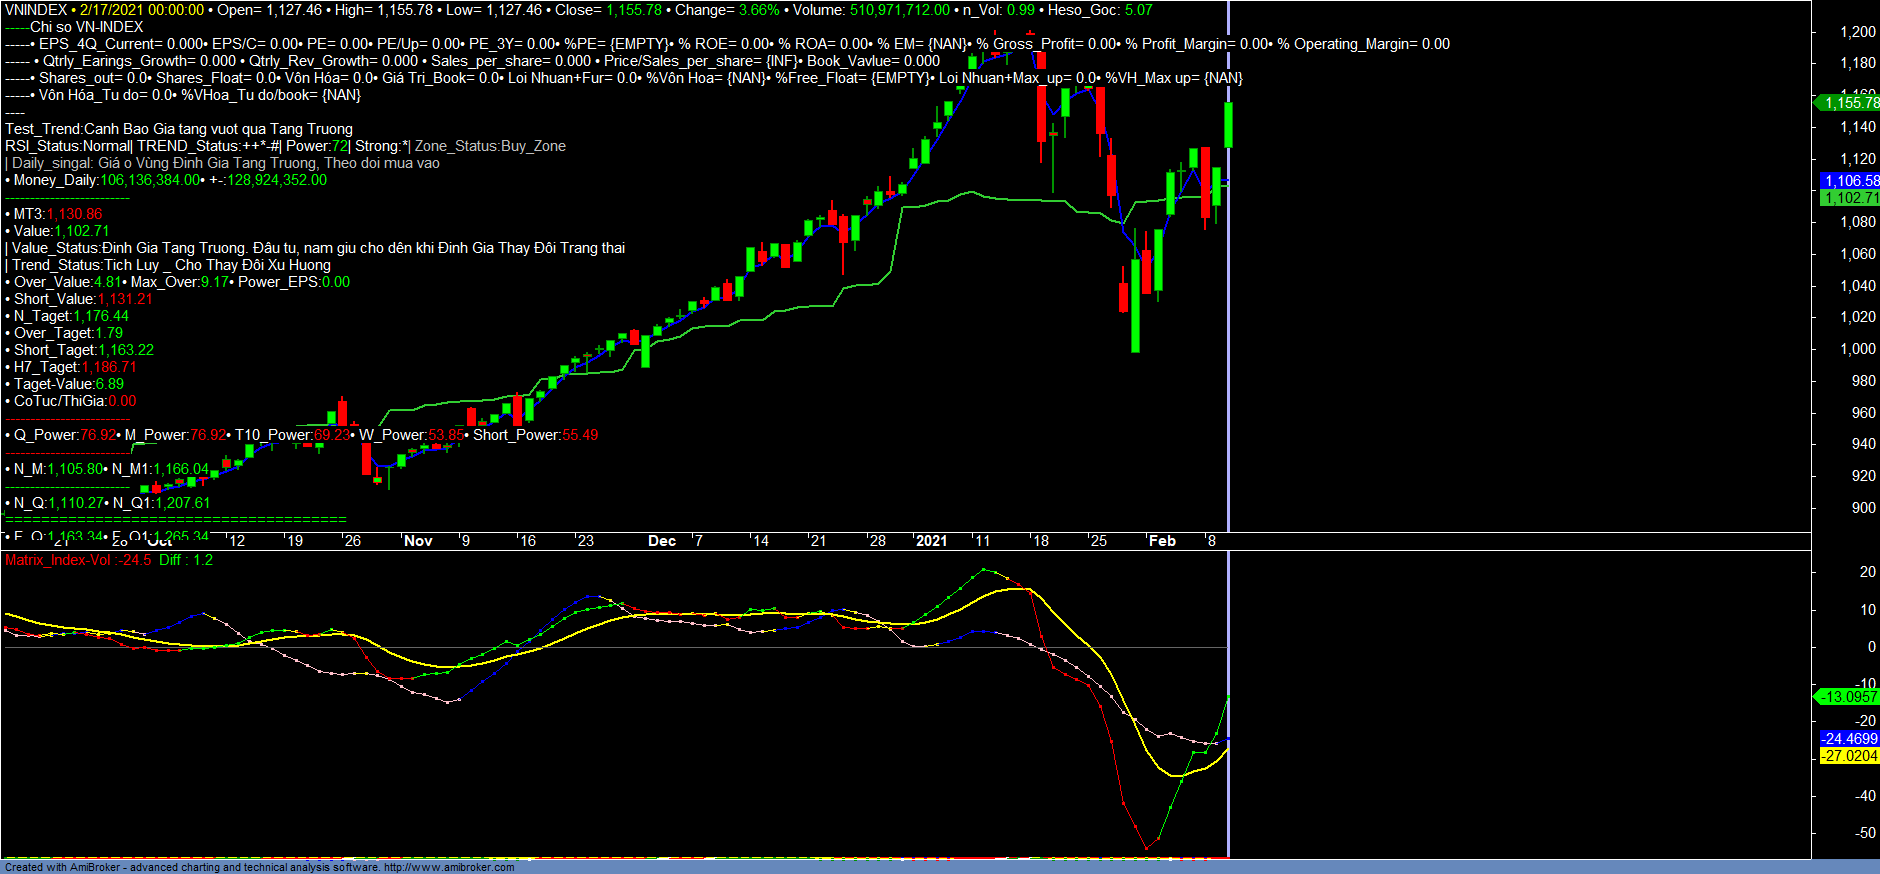Click the green 1,155.78 price label
The height and width of the screenshot is (874, 1880).
(x=1849, y=103)
